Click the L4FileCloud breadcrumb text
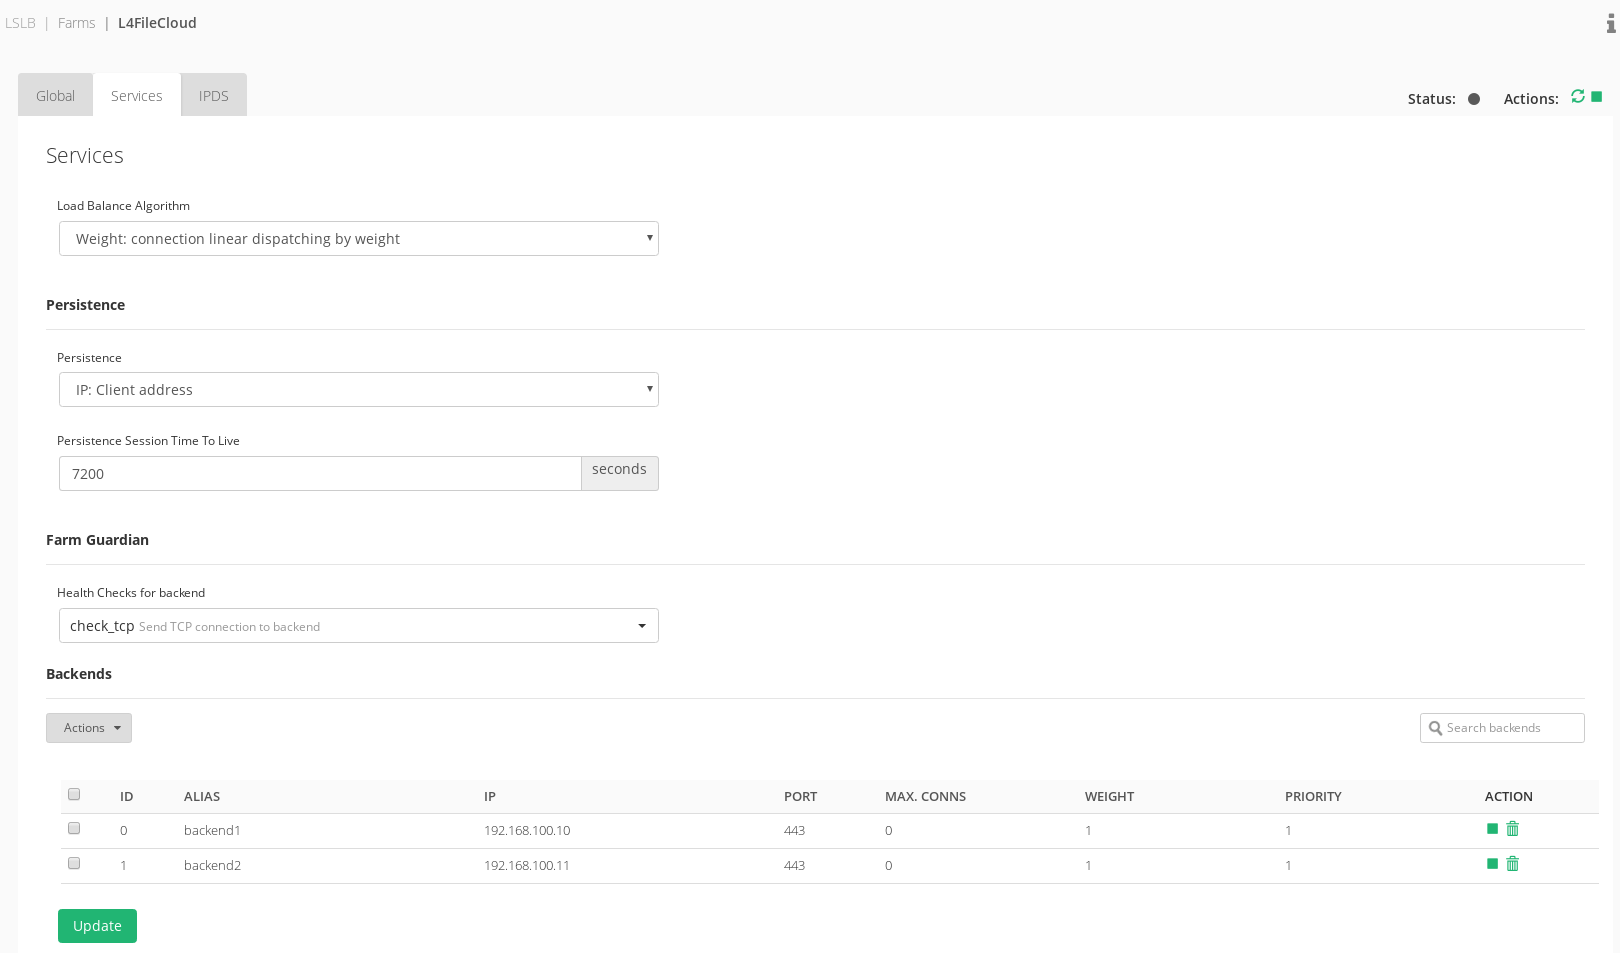This screenshot has width=1620, height=953. (x=157, y=23)
